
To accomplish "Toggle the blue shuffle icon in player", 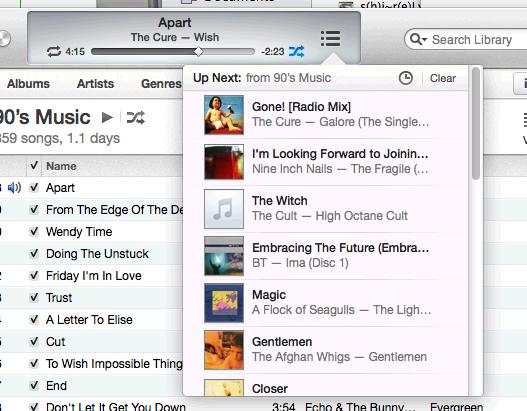I will click(296, 51).
